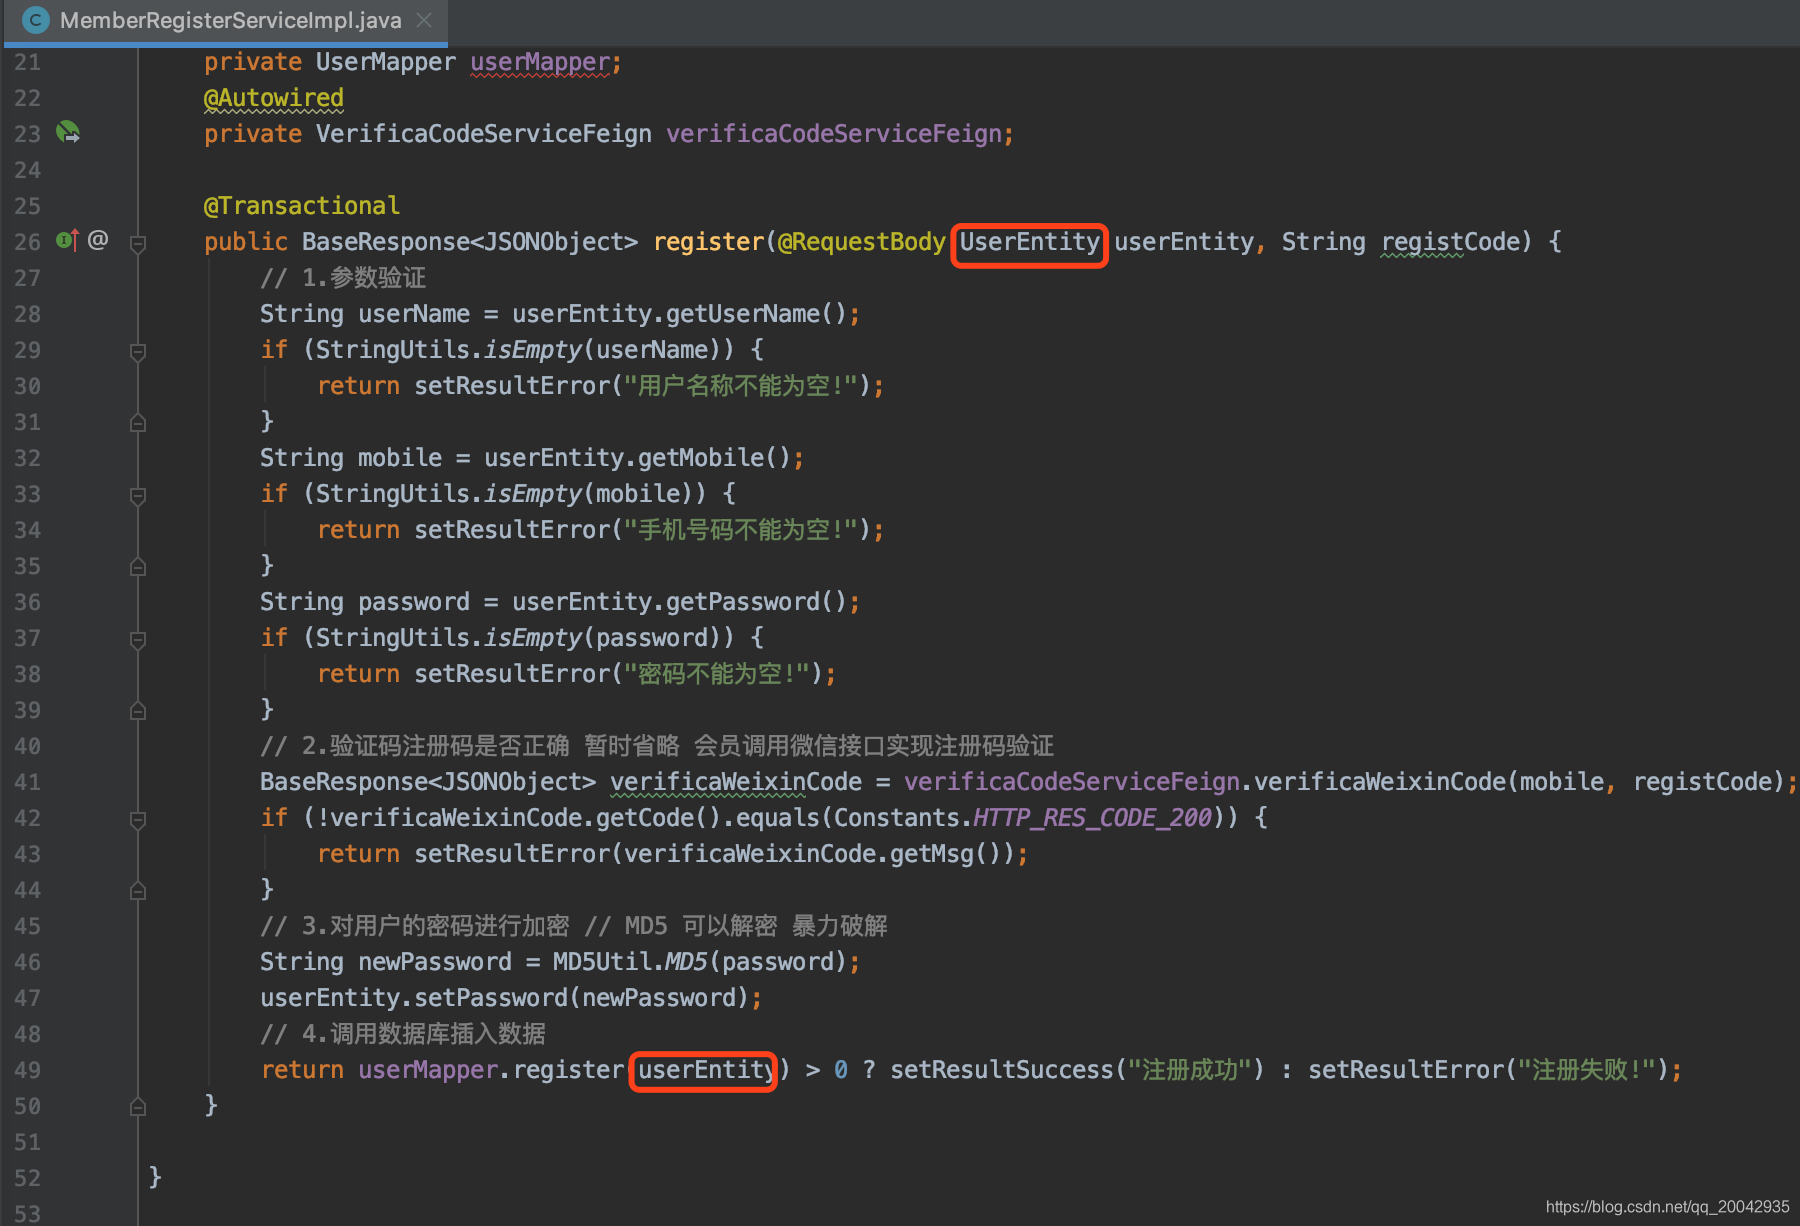Image resolution: width=1800 pixels, height=1226 pixels.
Task: Click fold end marker at line 39
Action: click(138, 711)
